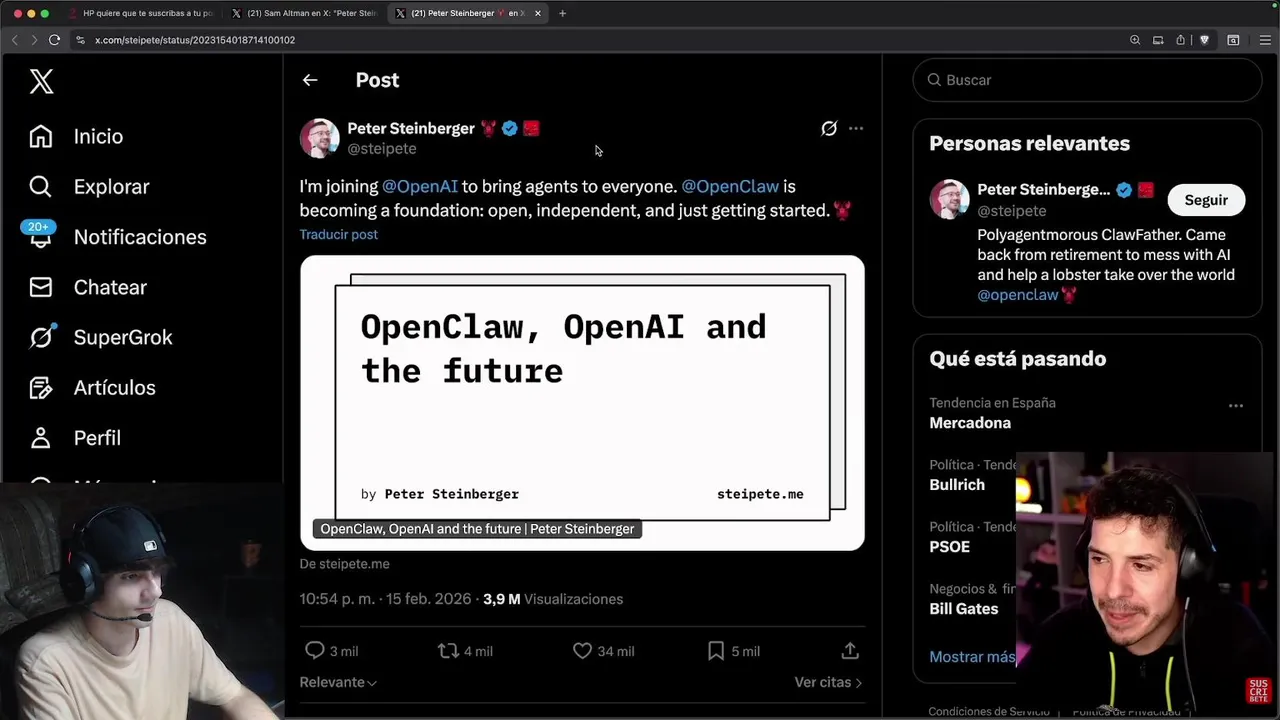
Task: Open Perfil person icon
Action: click(40, 437)
